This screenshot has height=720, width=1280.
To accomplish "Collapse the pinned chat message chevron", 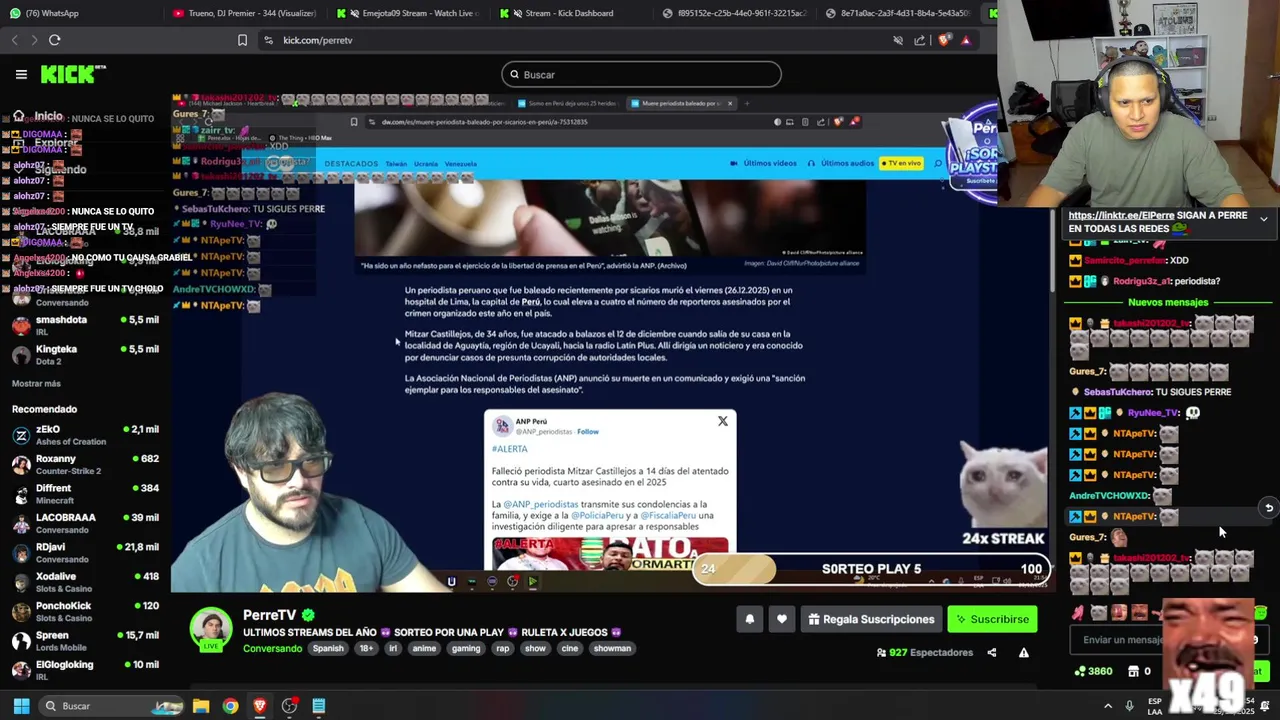I will [1263, 219].
